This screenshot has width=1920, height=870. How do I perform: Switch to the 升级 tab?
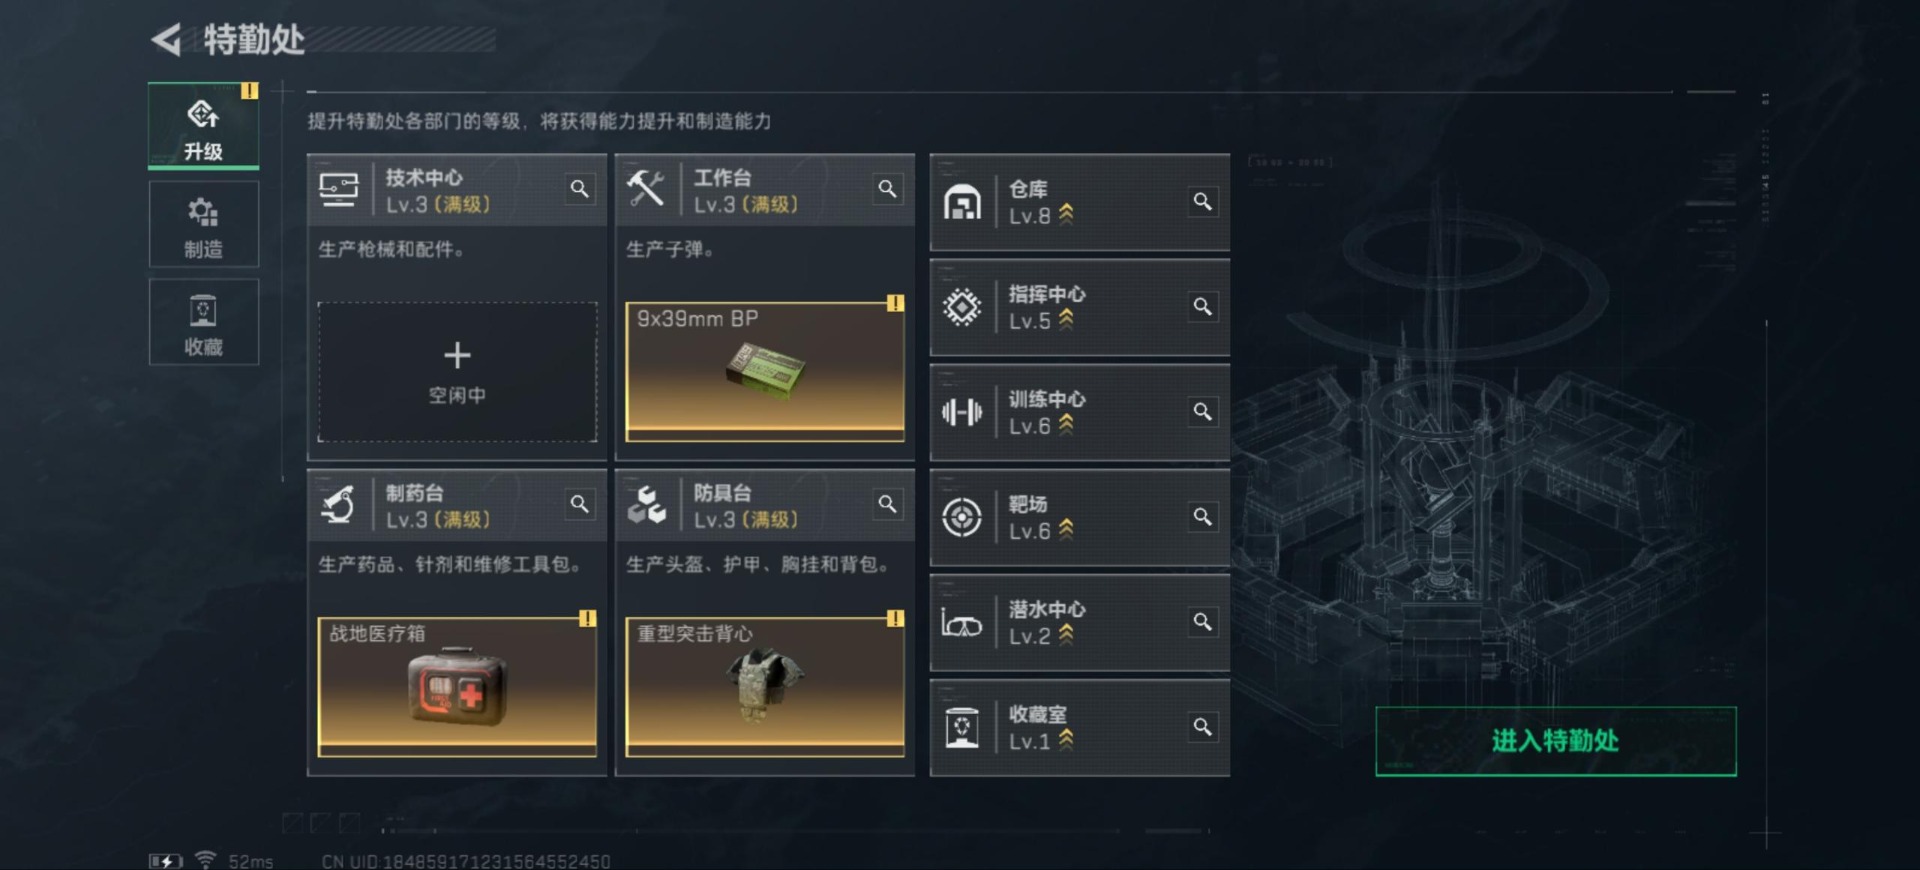204,127
